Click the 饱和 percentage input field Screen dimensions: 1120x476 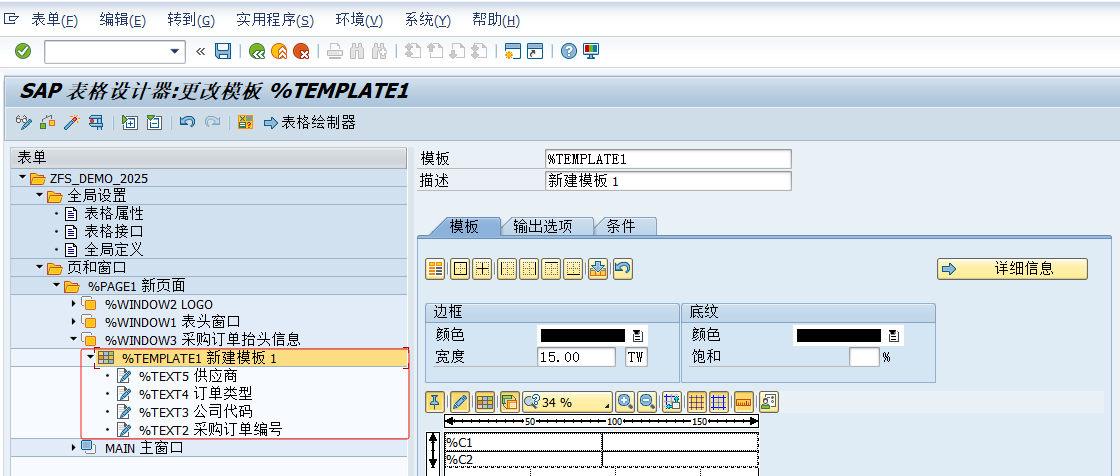tap(864, 357)
